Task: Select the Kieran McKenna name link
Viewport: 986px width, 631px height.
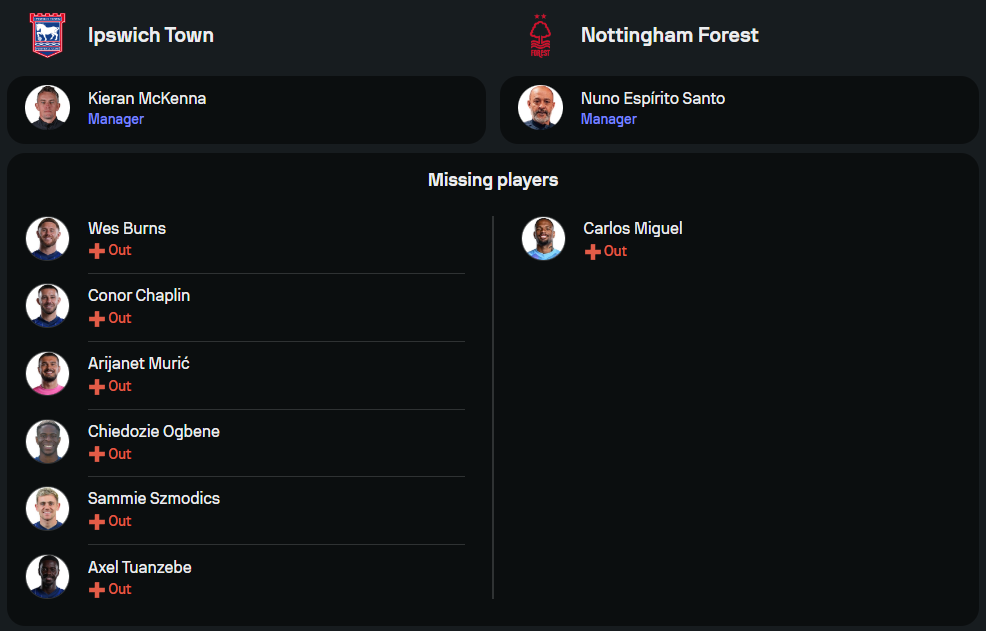Action: coord(147,98)
